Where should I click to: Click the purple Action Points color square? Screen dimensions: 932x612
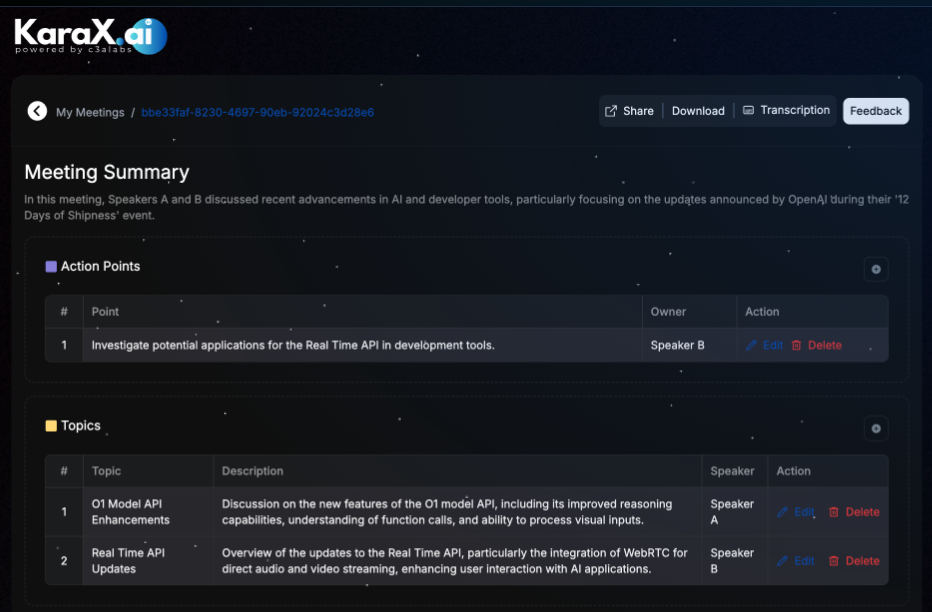click(x=51, y=266)
